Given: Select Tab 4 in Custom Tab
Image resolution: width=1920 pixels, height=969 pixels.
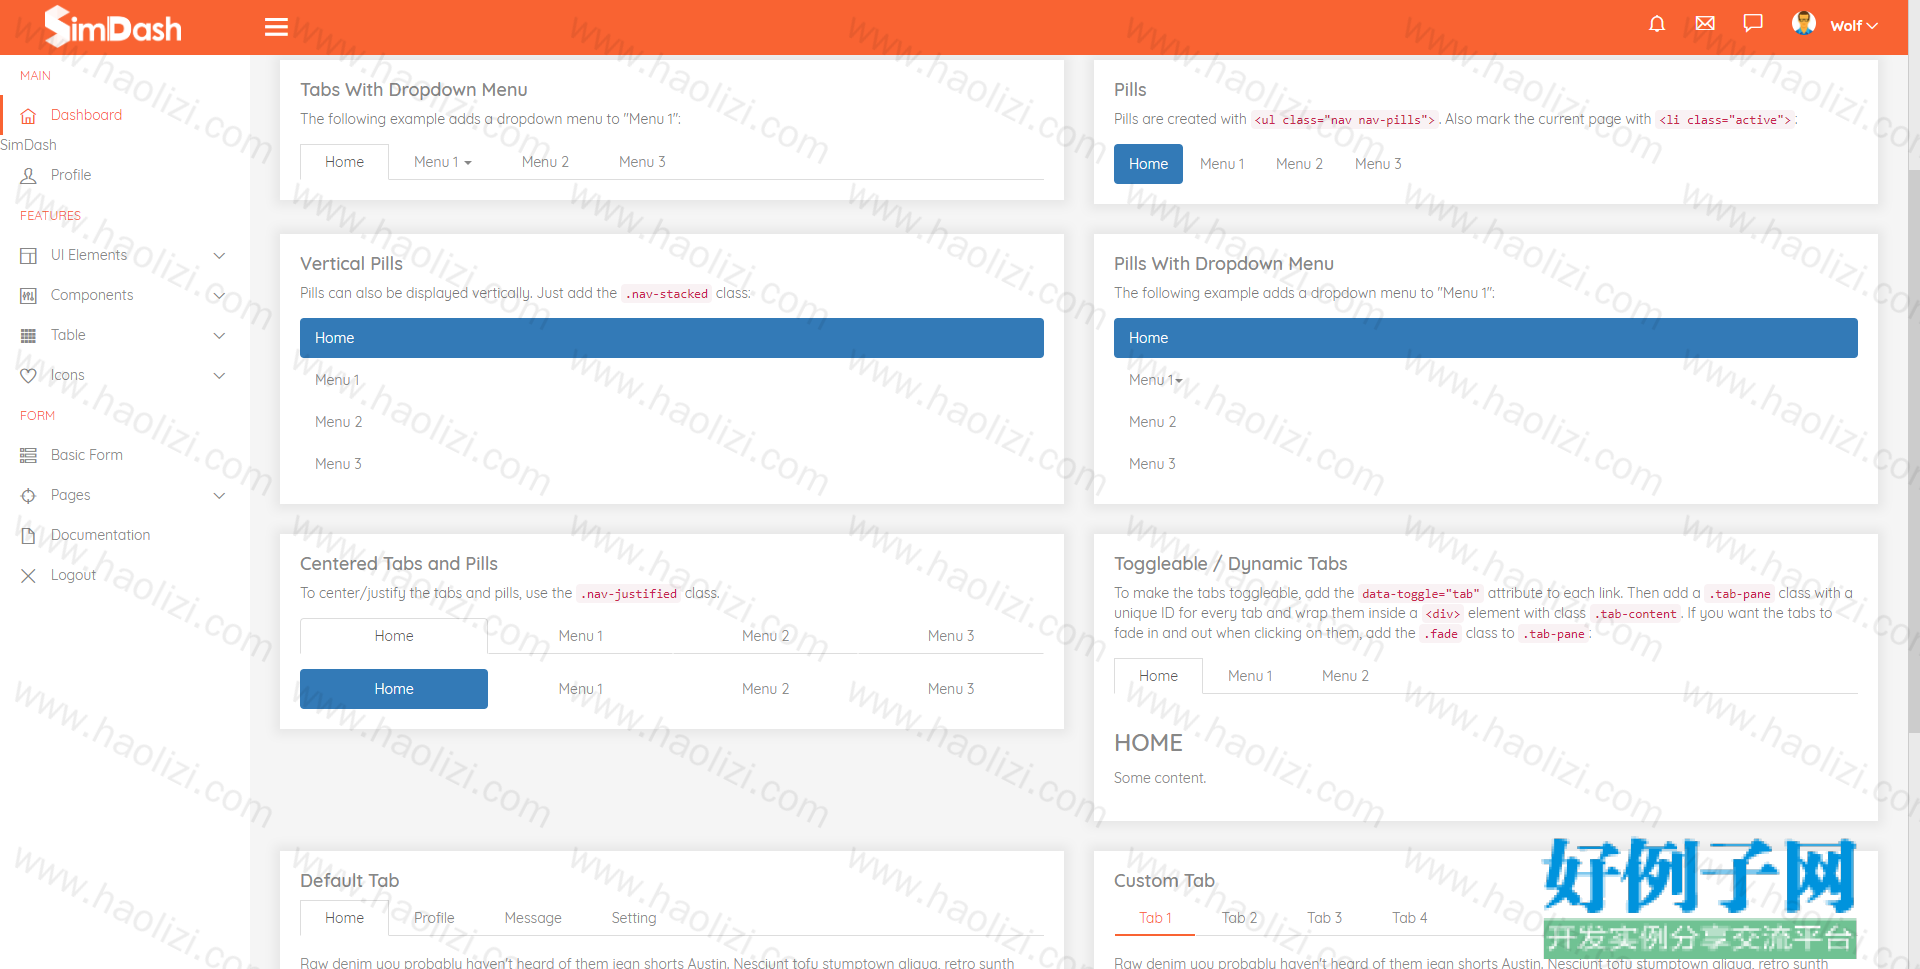Looking at the screenshot, I should point(1410,918).
